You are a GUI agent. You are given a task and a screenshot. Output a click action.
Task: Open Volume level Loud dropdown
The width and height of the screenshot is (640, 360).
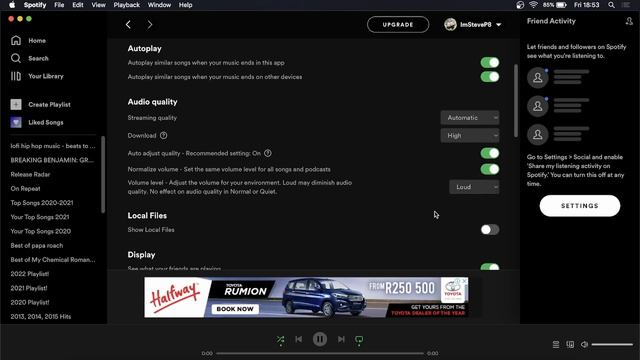[474, 187]
